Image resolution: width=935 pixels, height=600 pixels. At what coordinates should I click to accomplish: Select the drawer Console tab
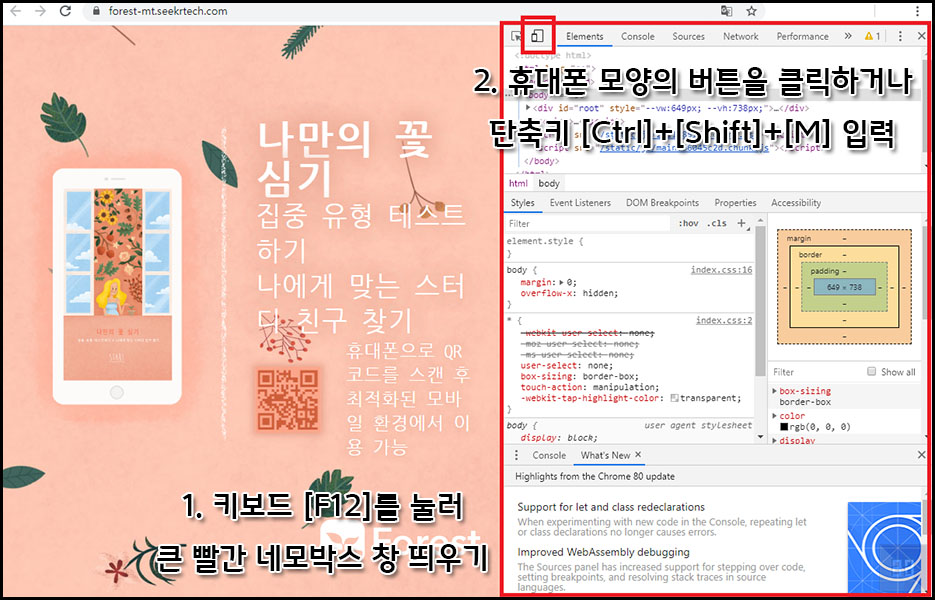tap(549, 455)
